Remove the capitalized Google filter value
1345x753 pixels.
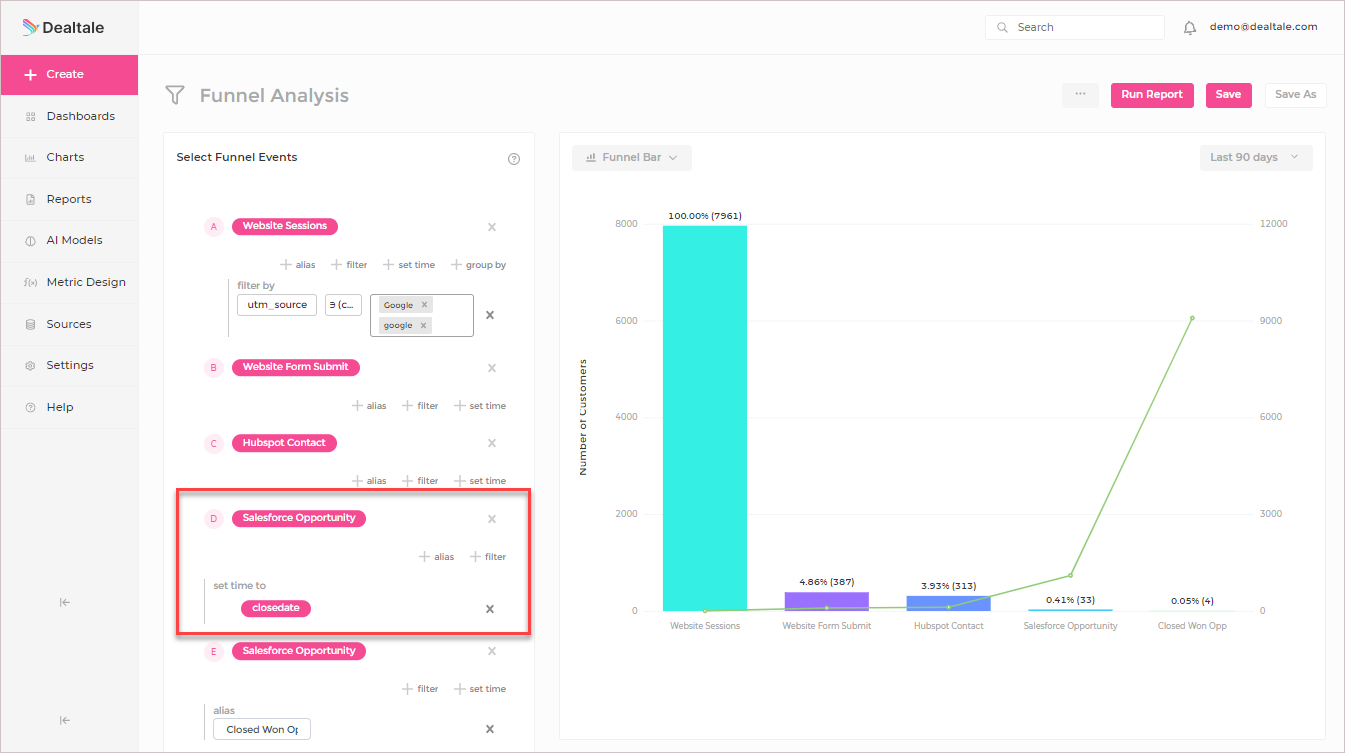click(424, 305)
